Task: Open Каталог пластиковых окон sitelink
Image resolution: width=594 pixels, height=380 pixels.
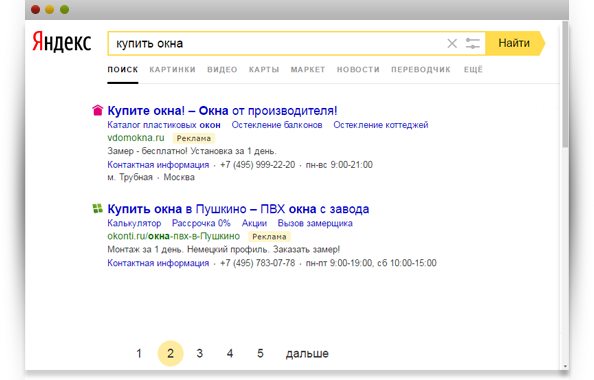Action: [x=164, y=125]
